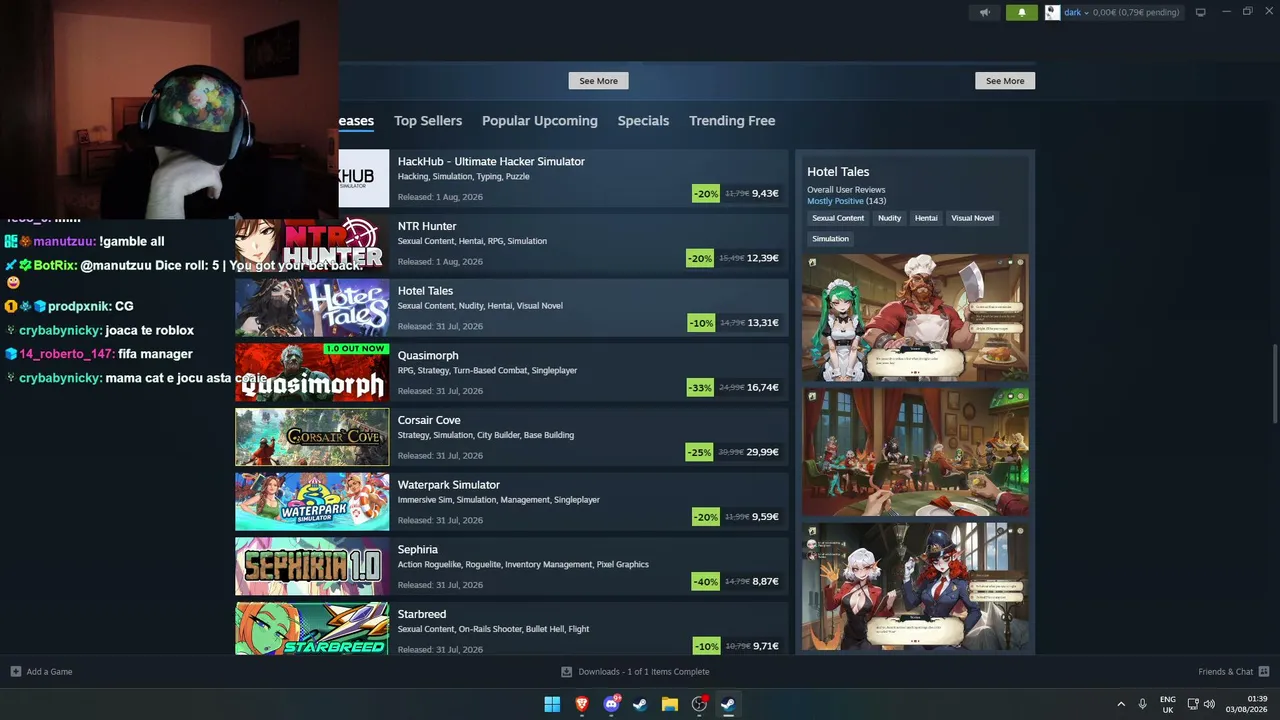This screenshot has height=720, width=1280.
Task: Click Add a Game
Action: point(41,672)
